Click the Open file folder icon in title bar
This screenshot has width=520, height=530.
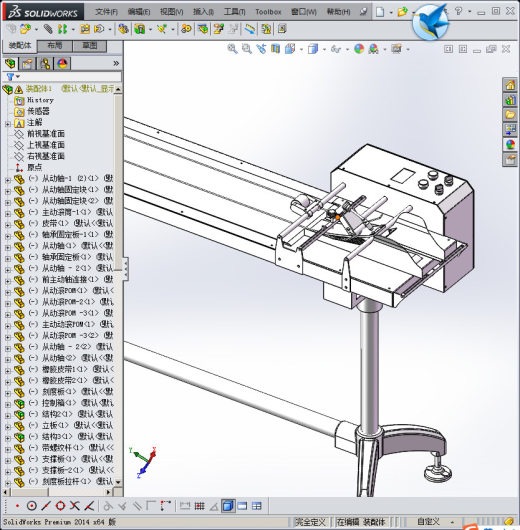[402, 12]
